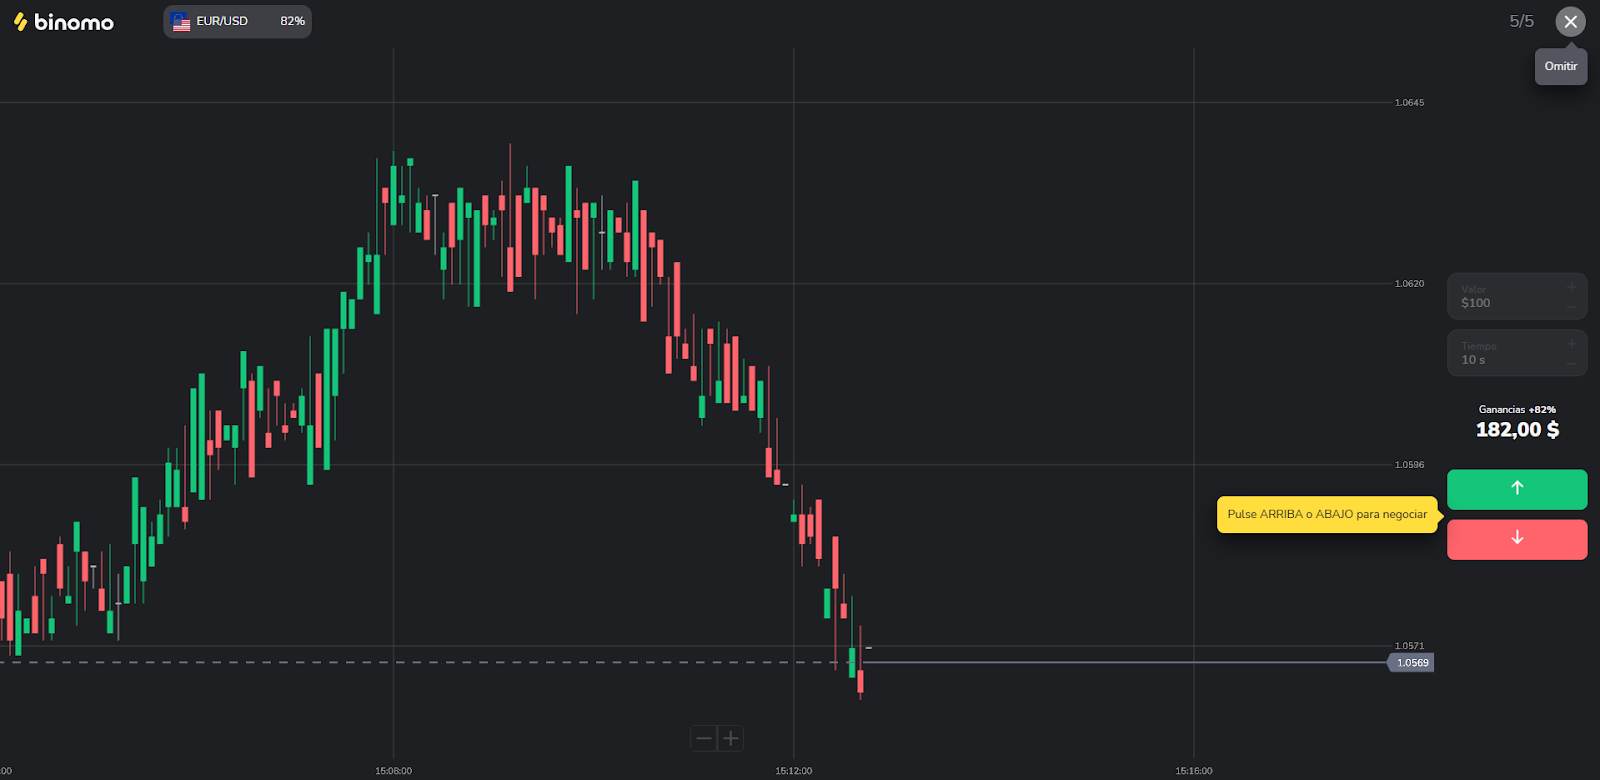Click the EUR/USD currency flag icon
This screenshot has width=1600, height=780.
pos(181,22)
